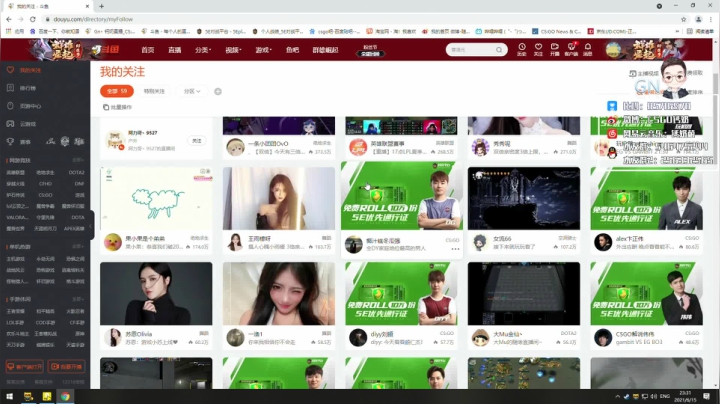Open CSGO解说伟伟 stream thumbnail
Viewport: 720px width, 404px height.
point(647,294)
